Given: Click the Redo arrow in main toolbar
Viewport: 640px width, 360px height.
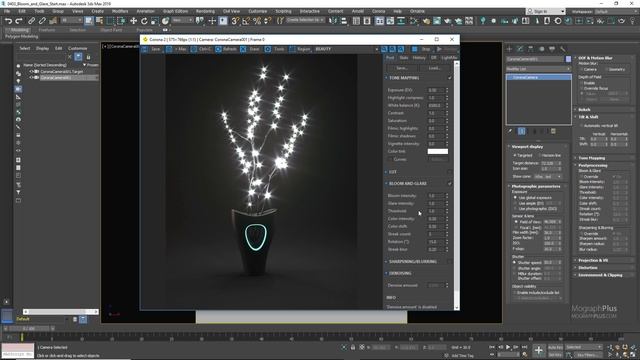Looking at the screenshot, I should point(19,21).
